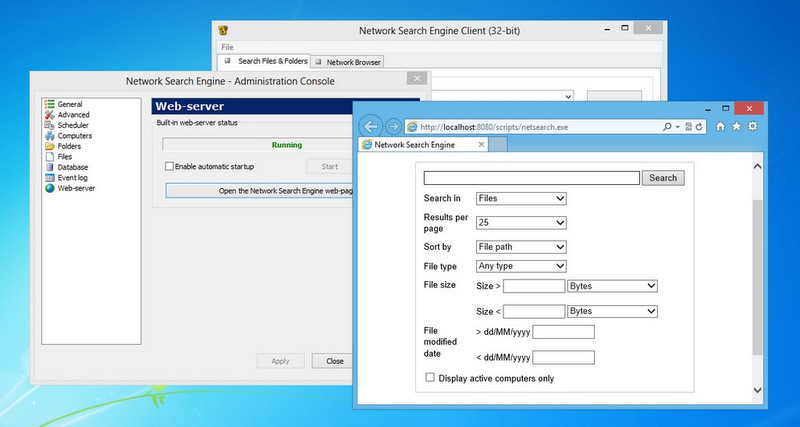800x427 pixels.
Task: Click the Search button on web page
Action: click(663, 178)
